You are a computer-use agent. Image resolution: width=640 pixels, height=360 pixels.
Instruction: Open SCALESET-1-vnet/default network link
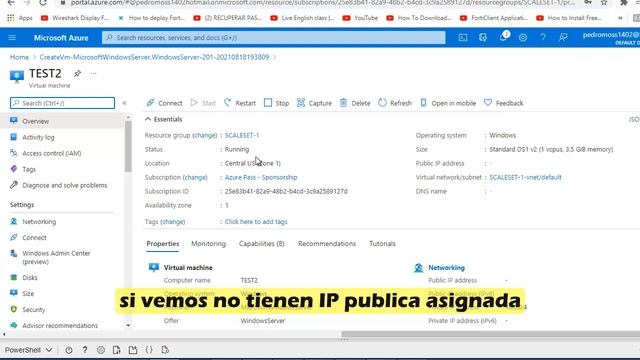pos(525,177)
